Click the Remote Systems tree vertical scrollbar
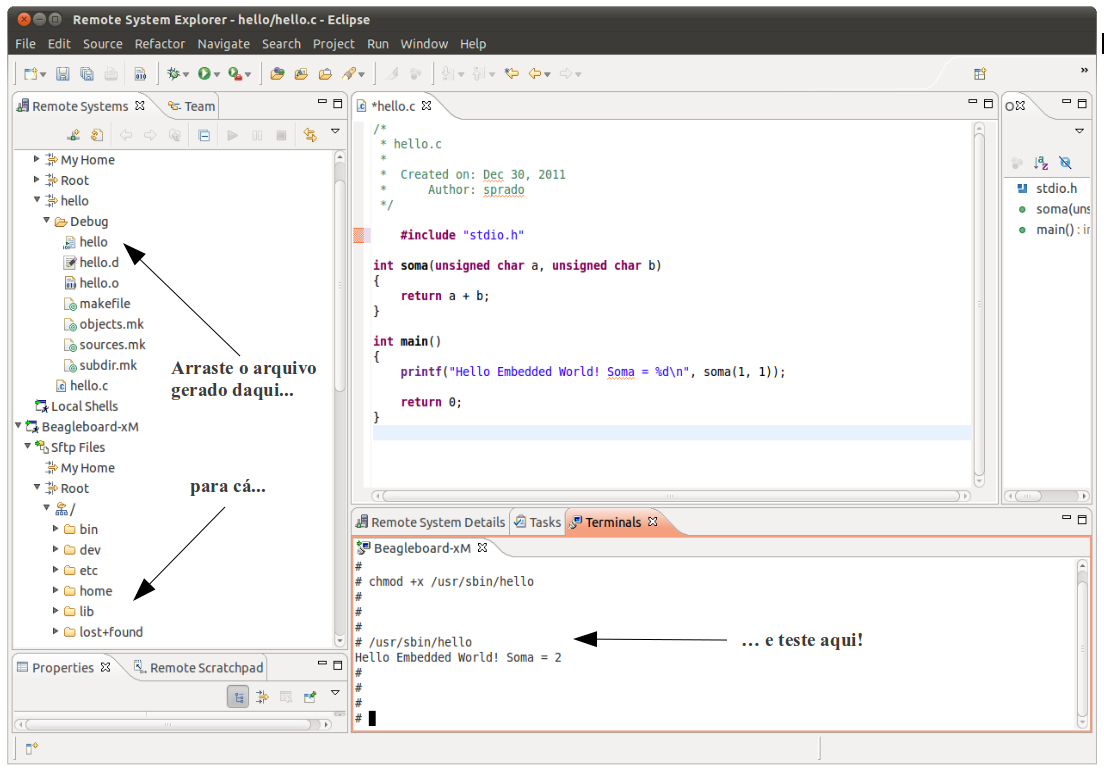The image size is (1104, 772). tap(339, 399)
